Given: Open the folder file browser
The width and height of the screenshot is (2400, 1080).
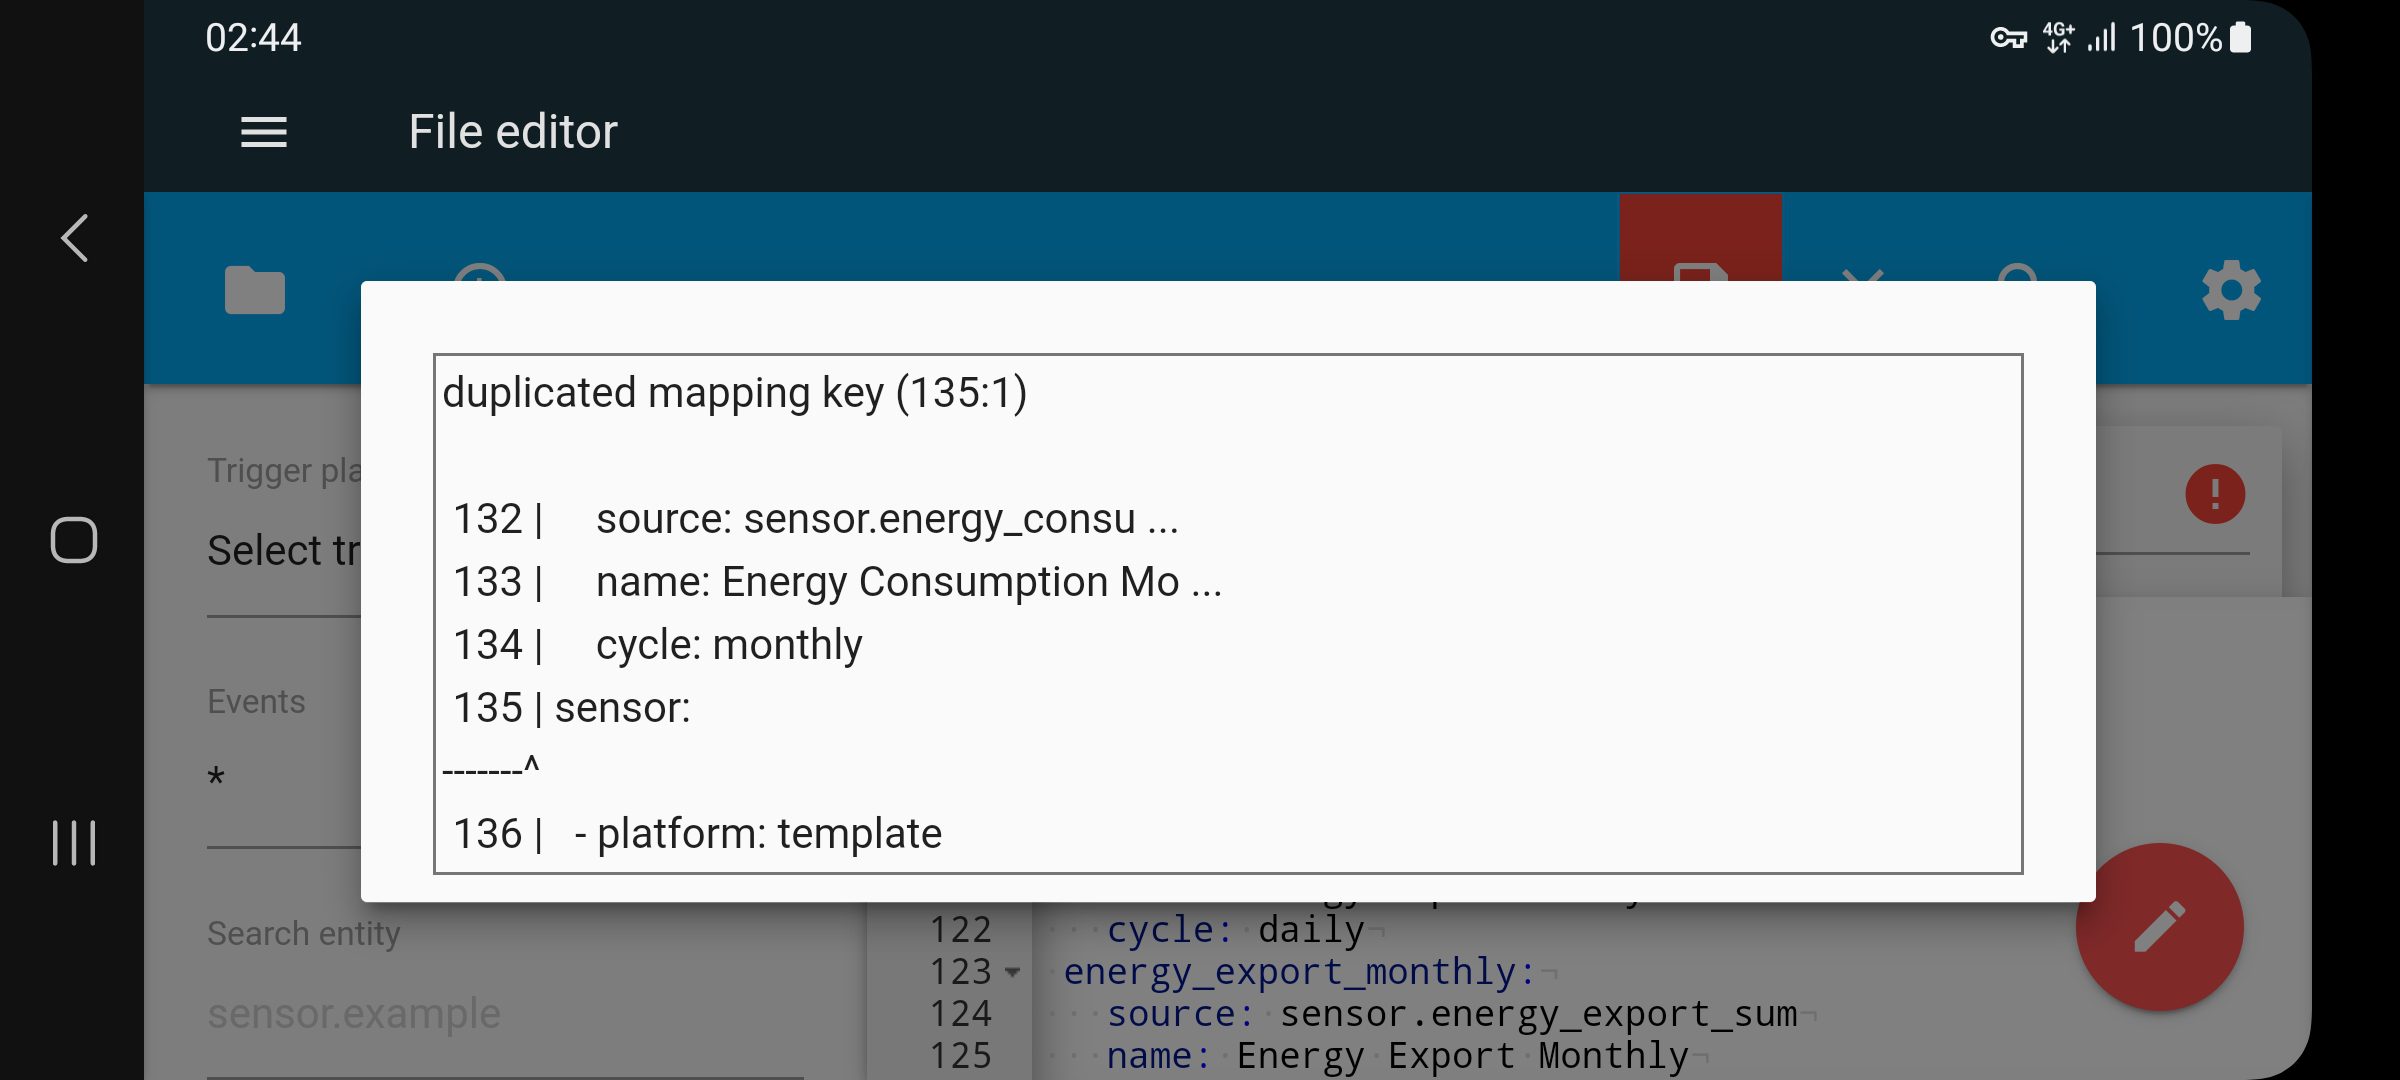Looking at the screenshot, I should point(255,290).
